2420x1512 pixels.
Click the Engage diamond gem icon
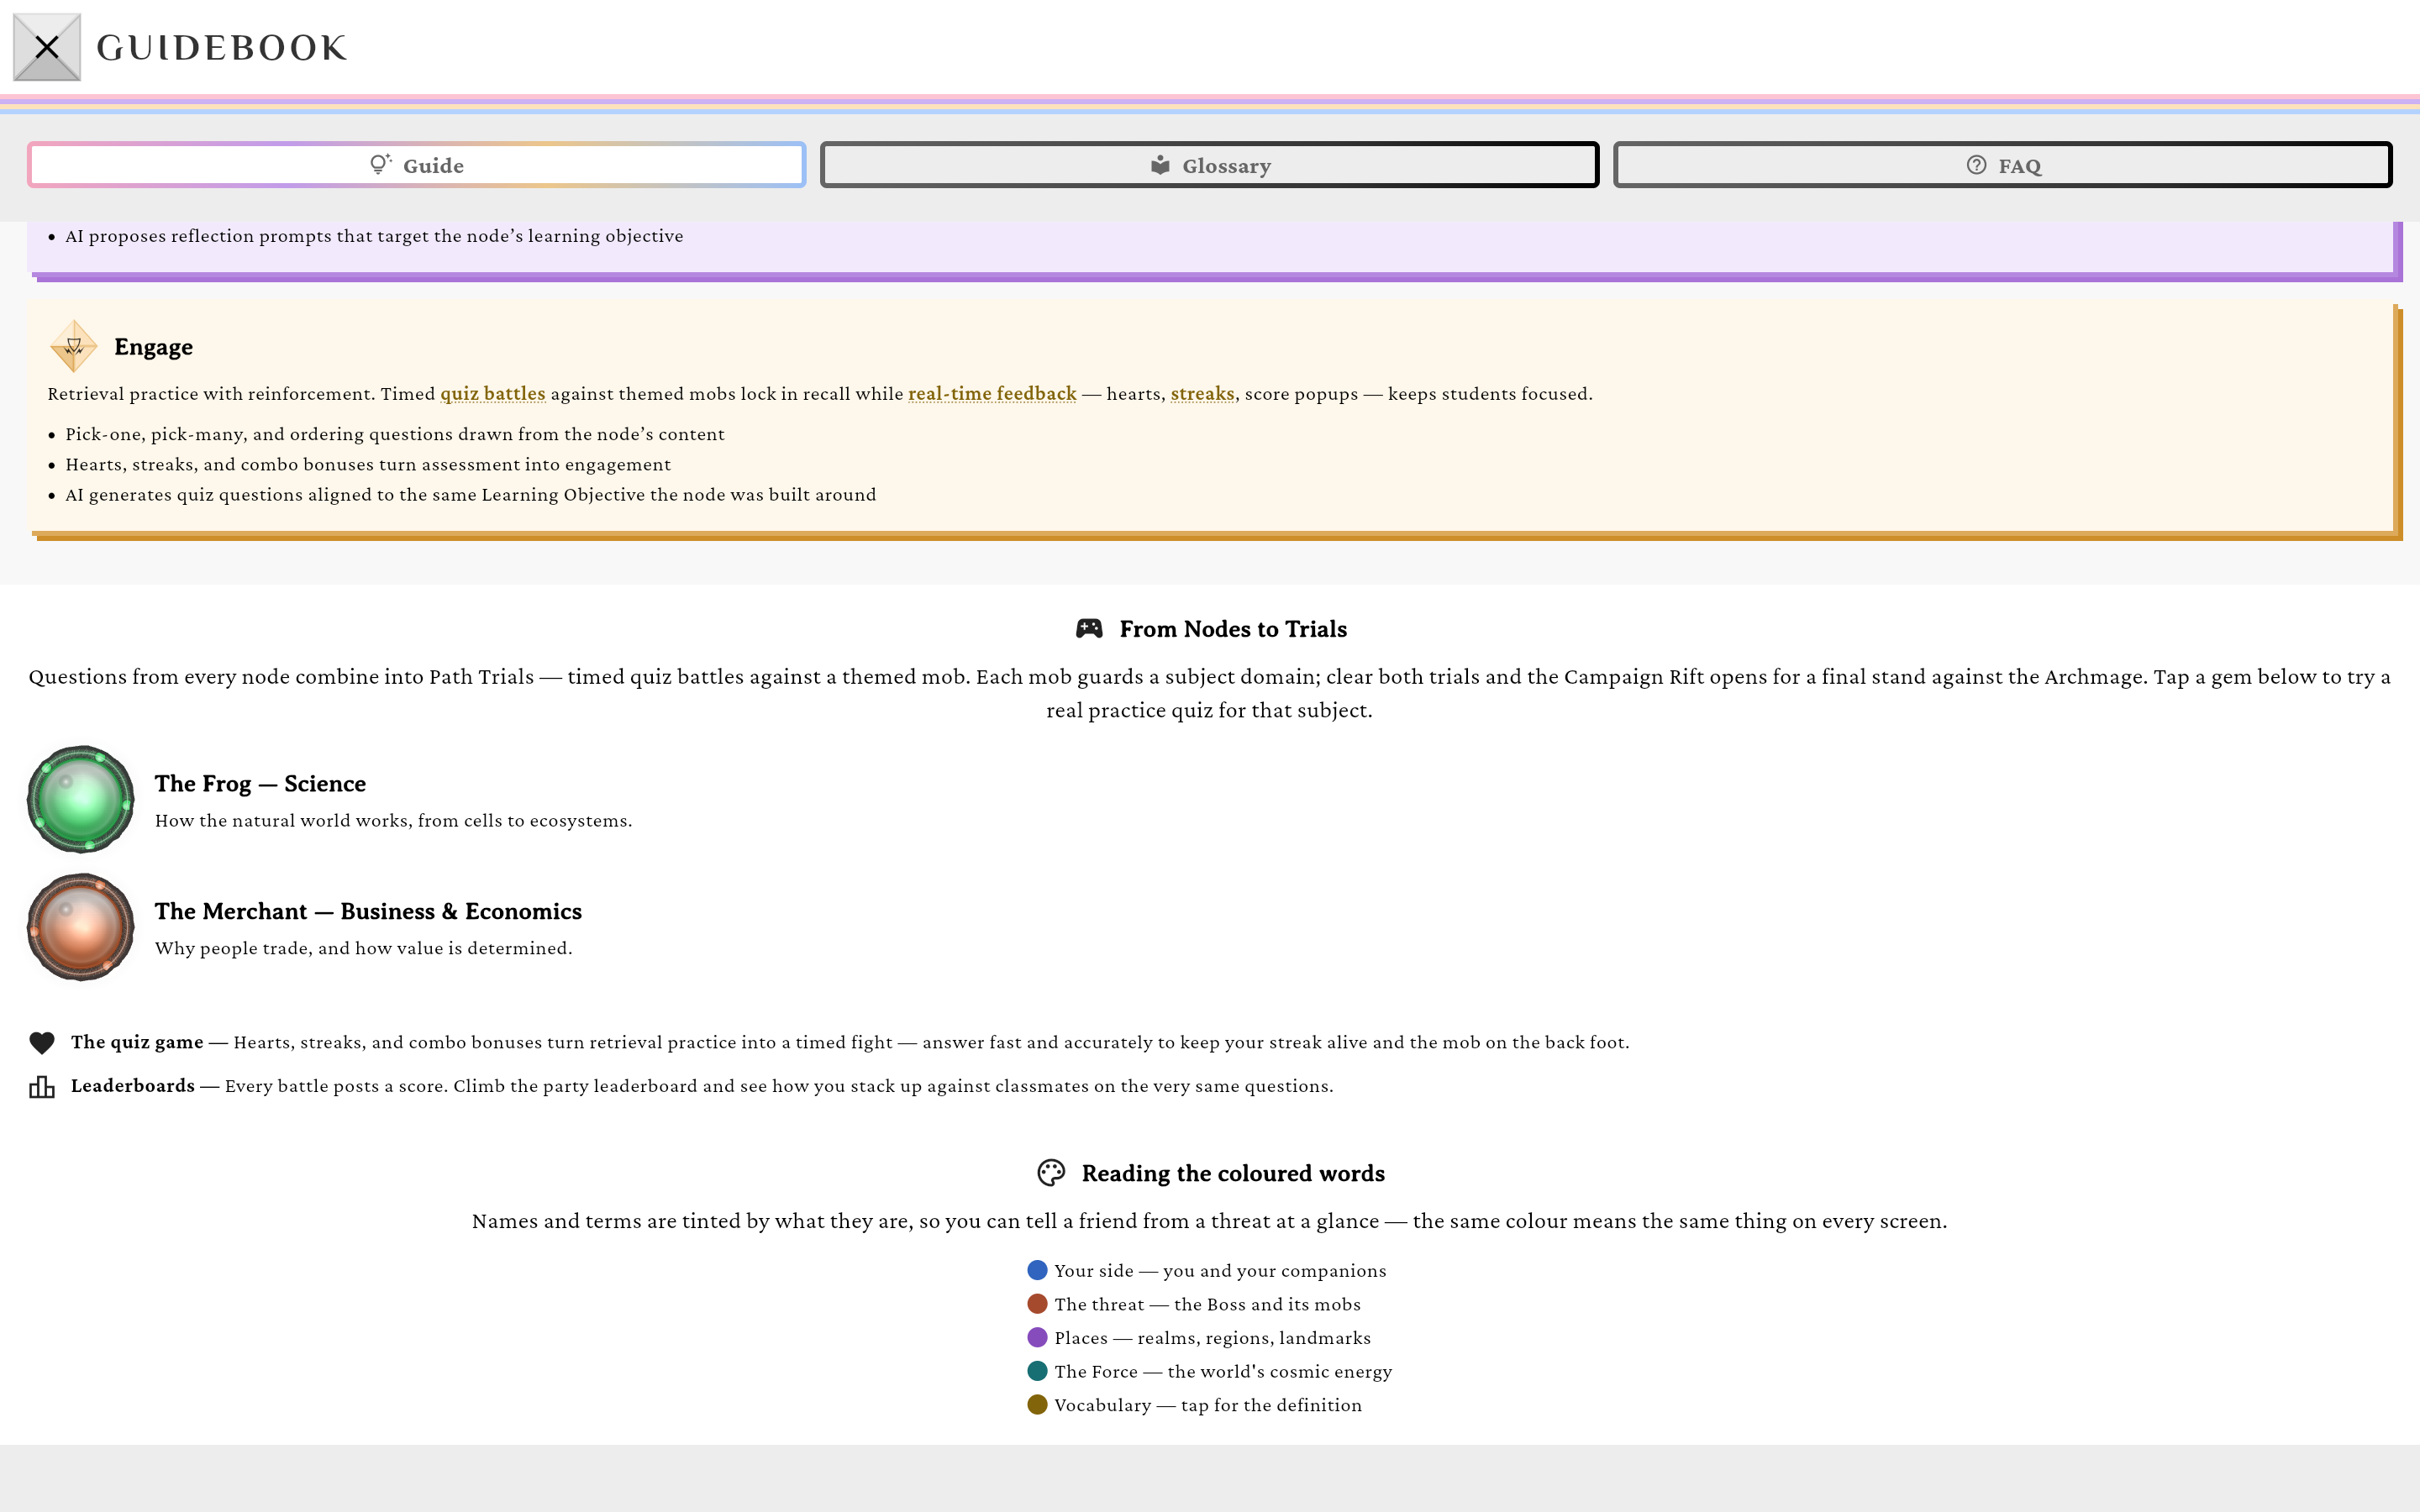[73, 346]
